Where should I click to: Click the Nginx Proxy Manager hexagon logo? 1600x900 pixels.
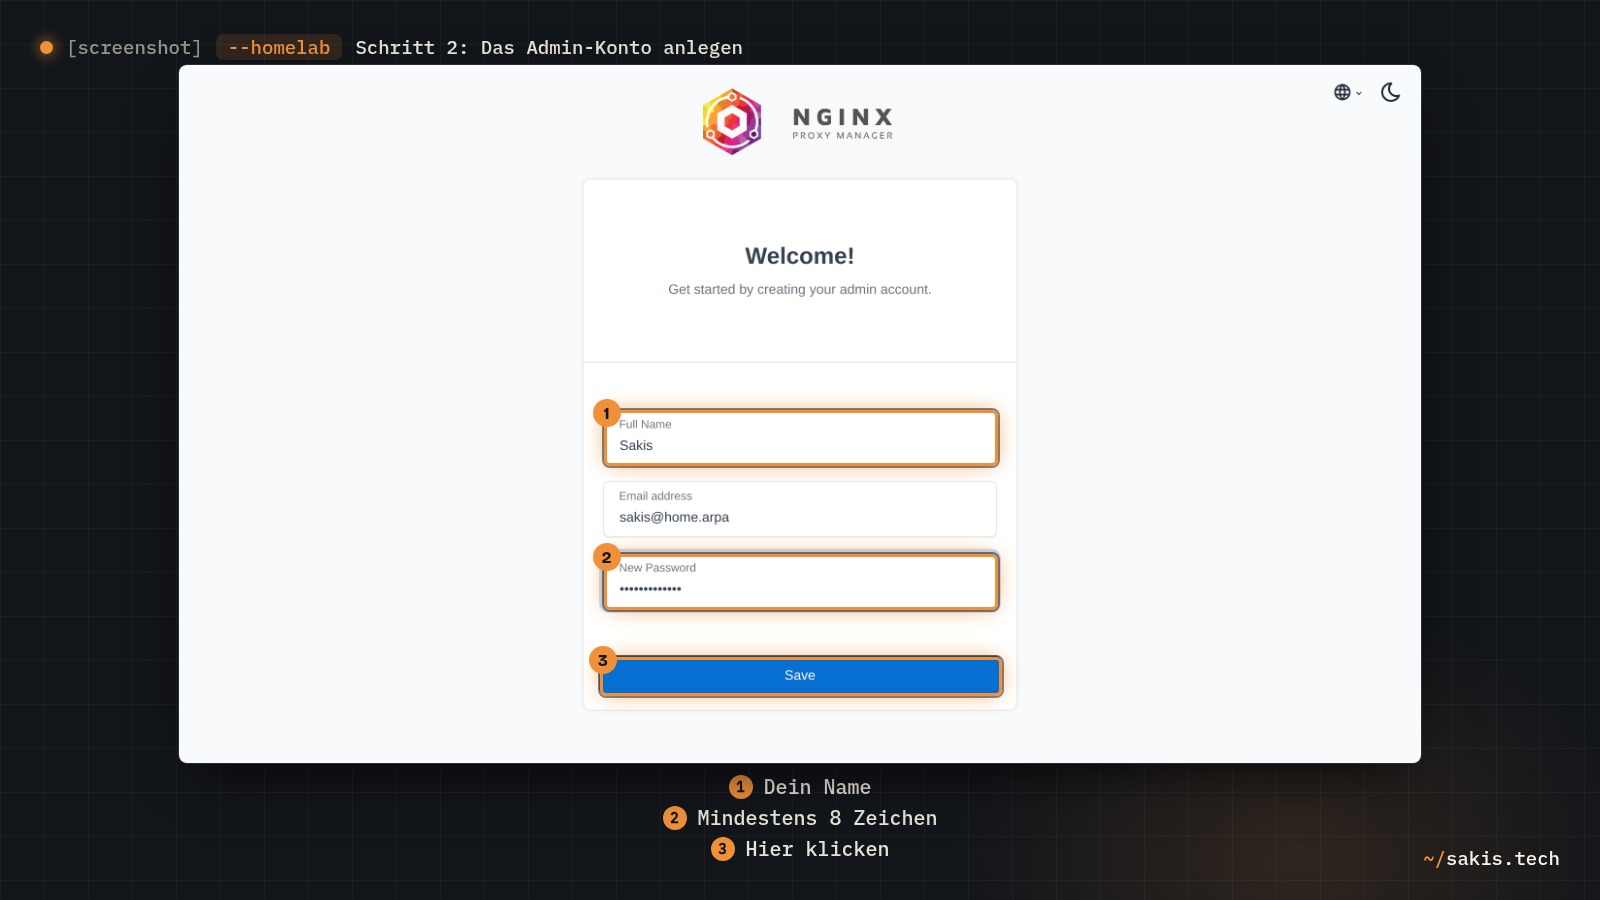tap(732, 122)
